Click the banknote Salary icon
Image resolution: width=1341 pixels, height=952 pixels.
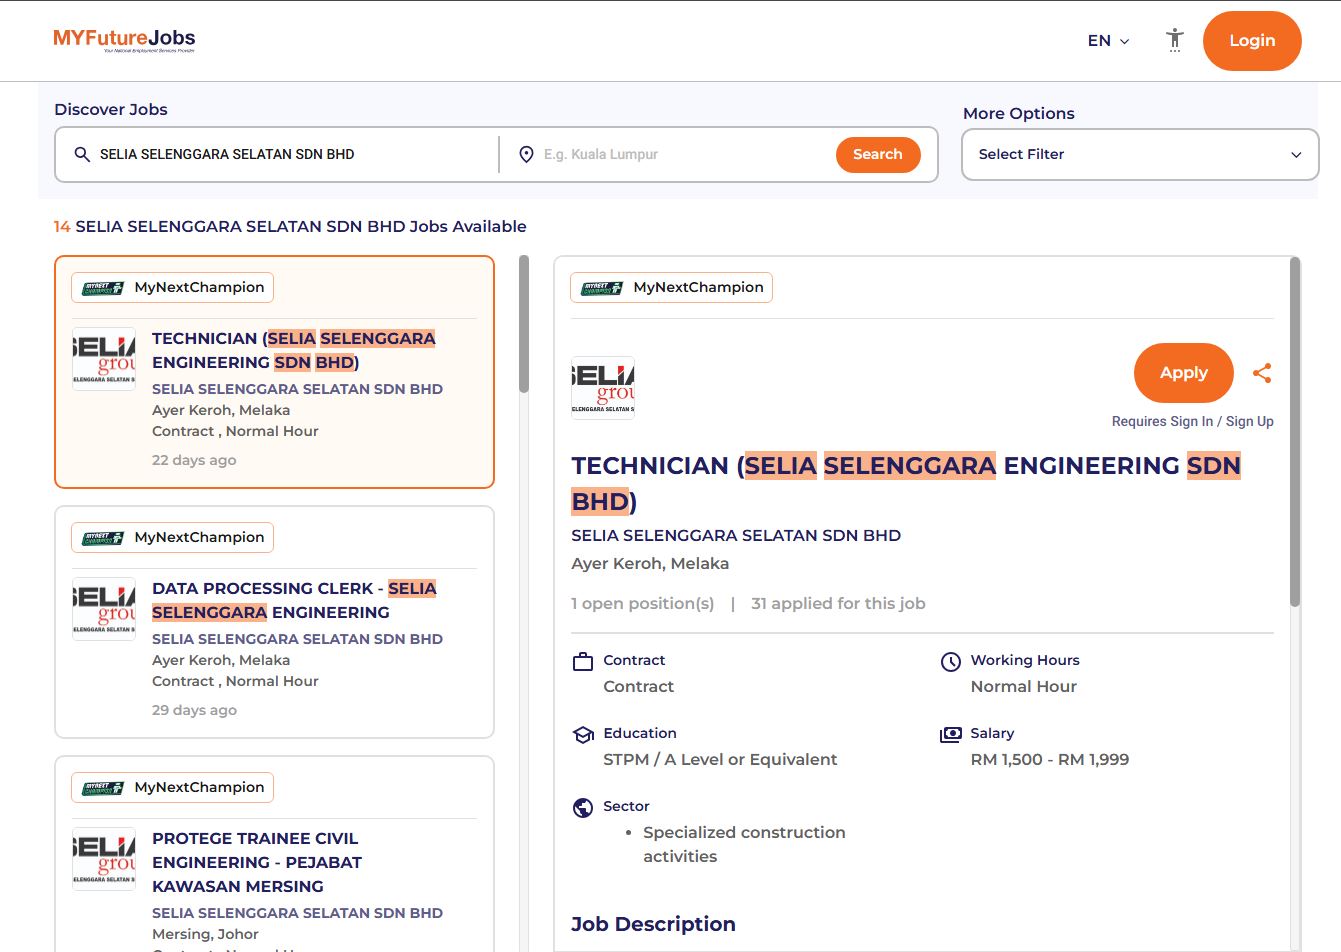coord(951,735)
